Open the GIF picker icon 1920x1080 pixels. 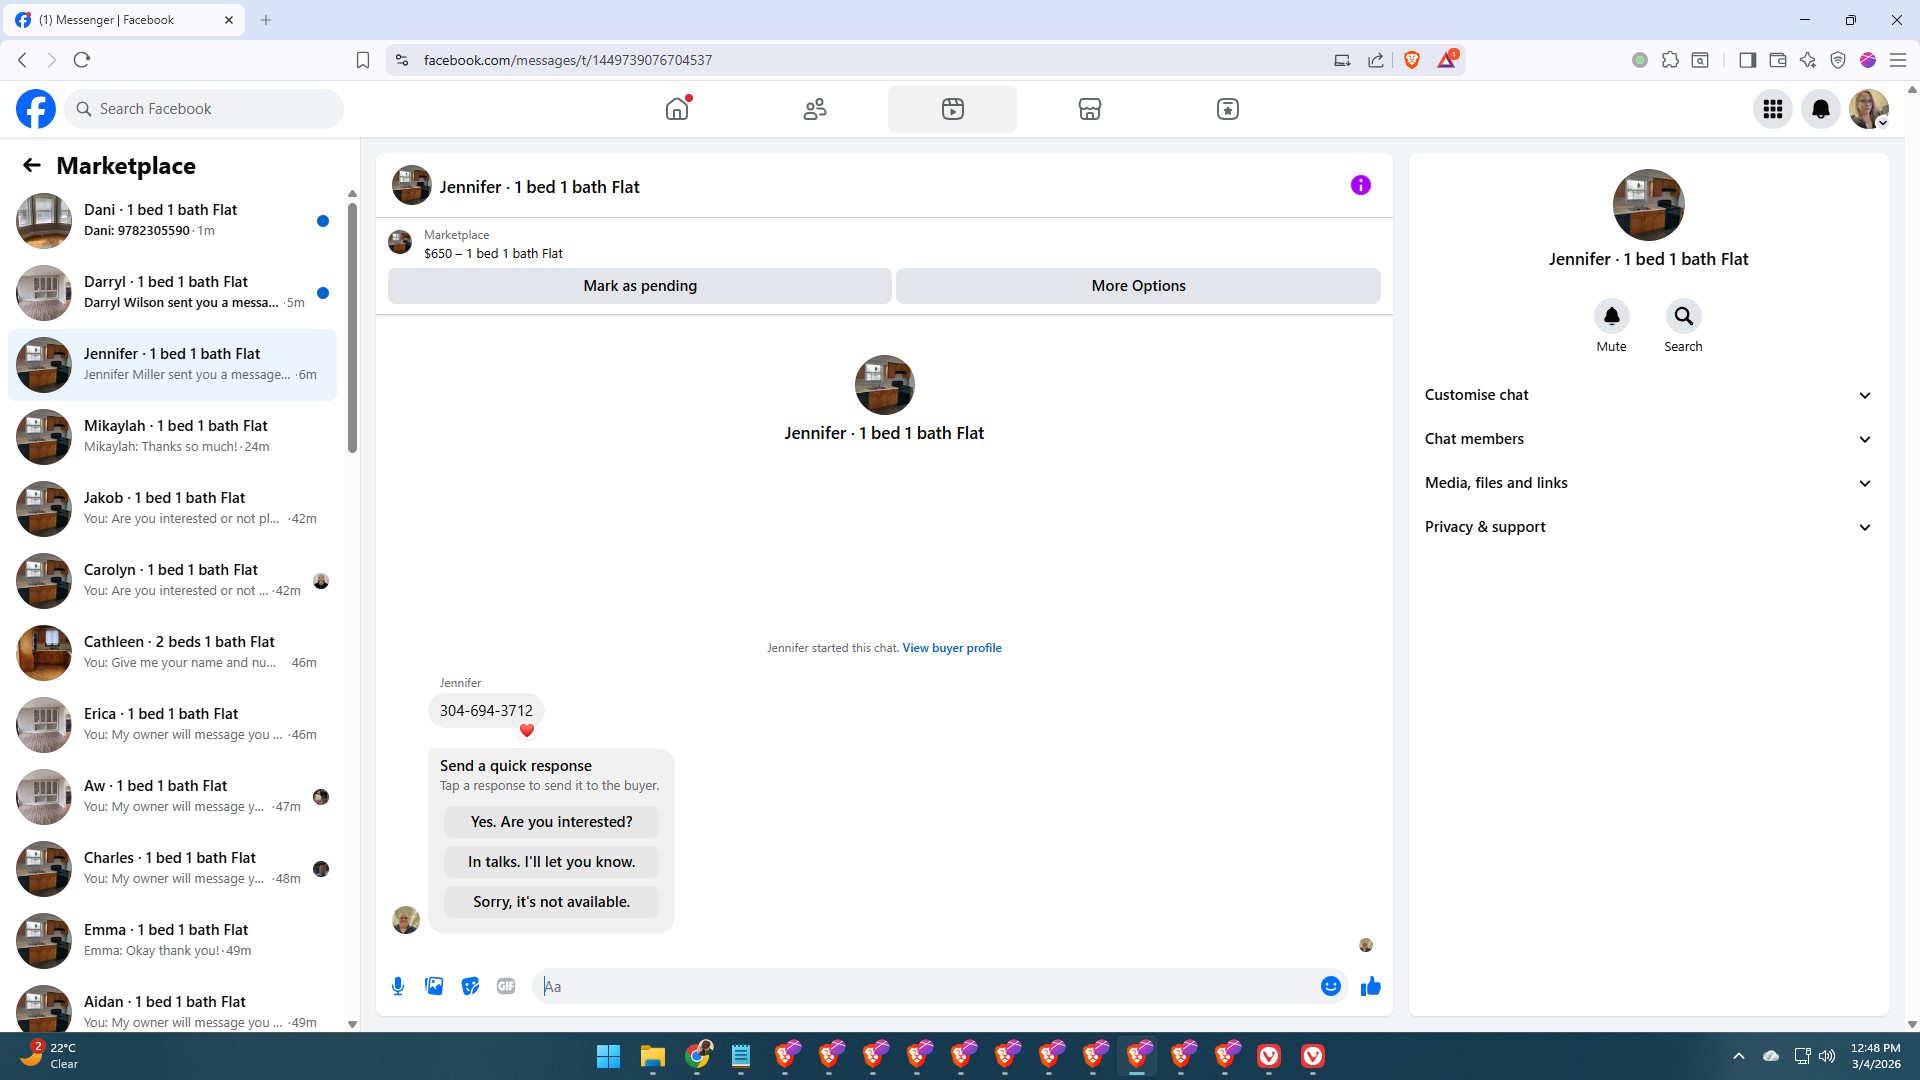[506, 986]
